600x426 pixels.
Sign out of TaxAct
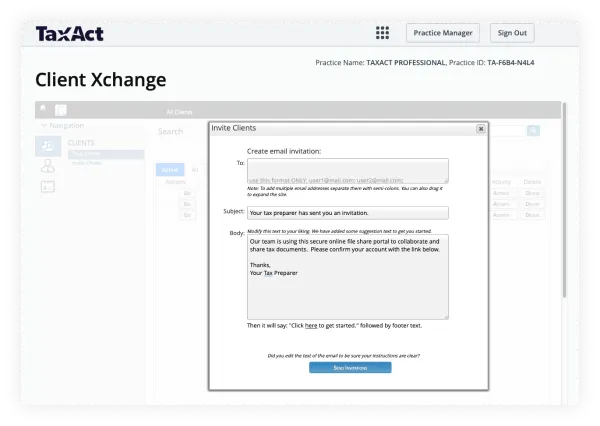tap(512, 33)
